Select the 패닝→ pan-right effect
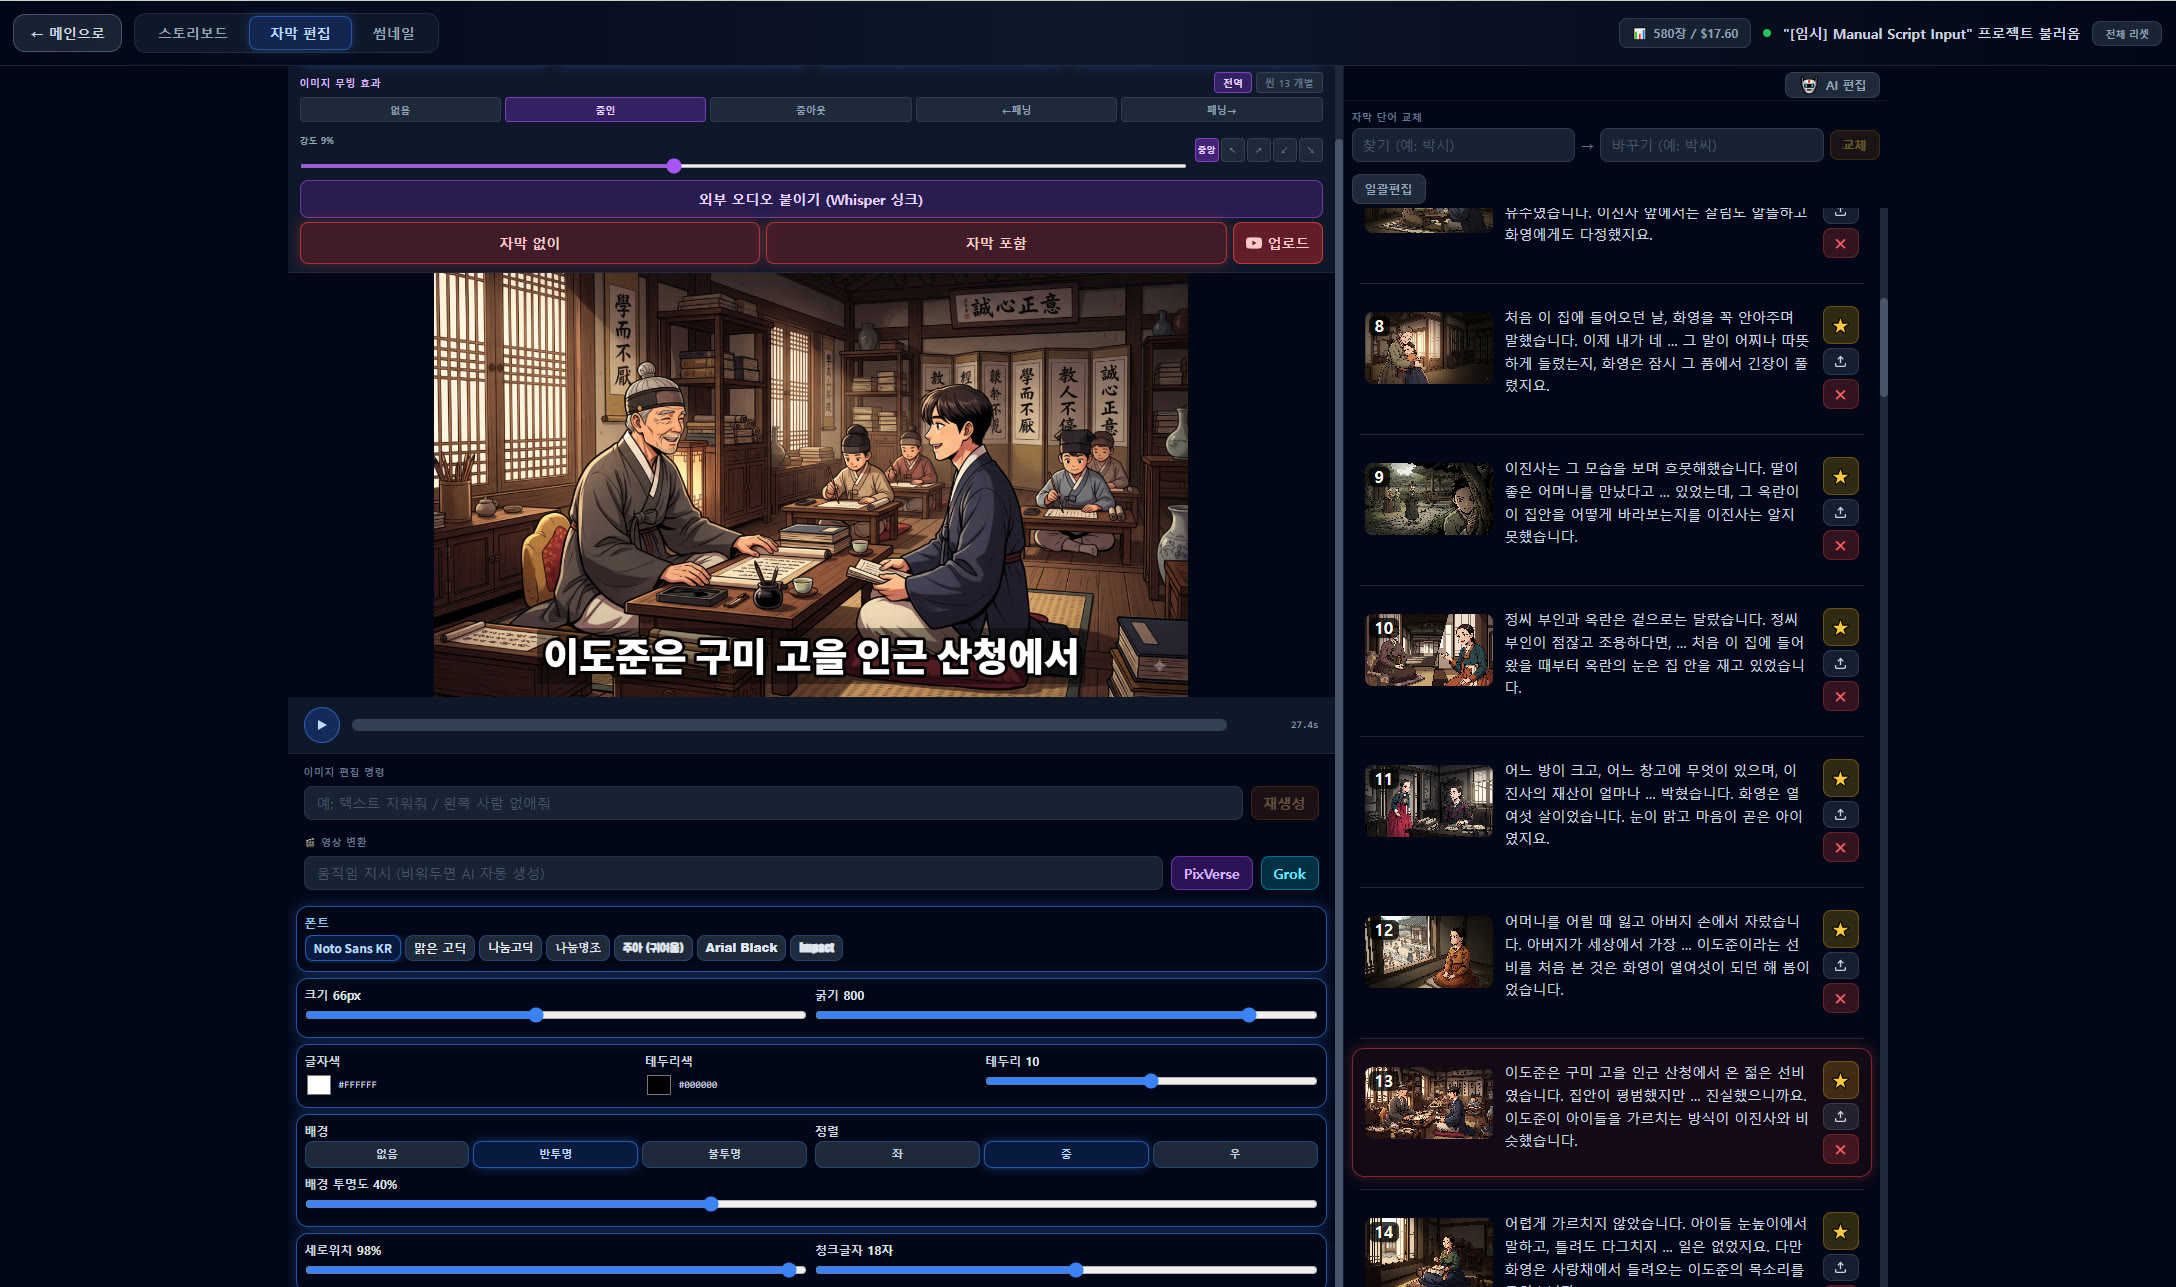 tap(1222, 110)
